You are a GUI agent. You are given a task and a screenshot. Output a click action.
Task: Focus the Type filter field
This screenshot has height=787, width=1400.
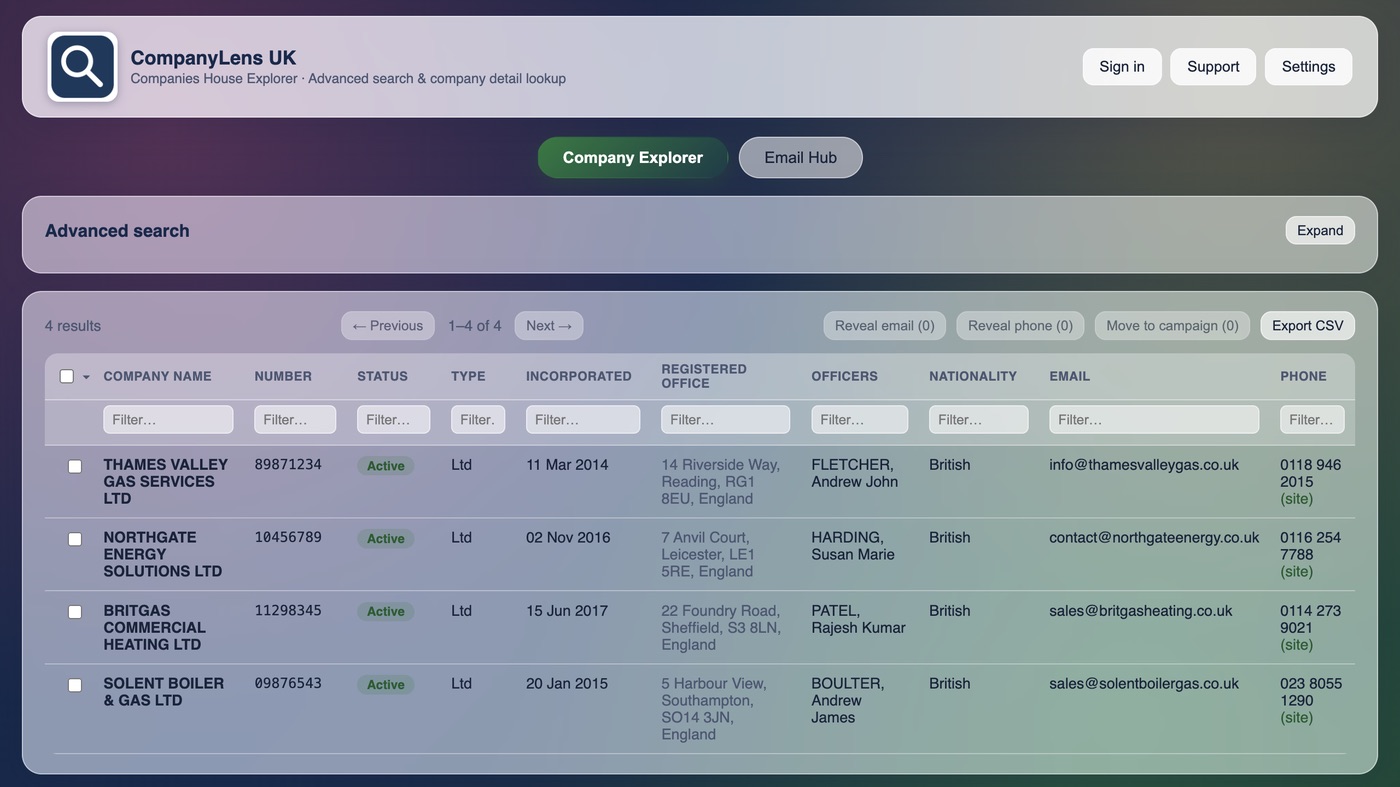(478, 420)
